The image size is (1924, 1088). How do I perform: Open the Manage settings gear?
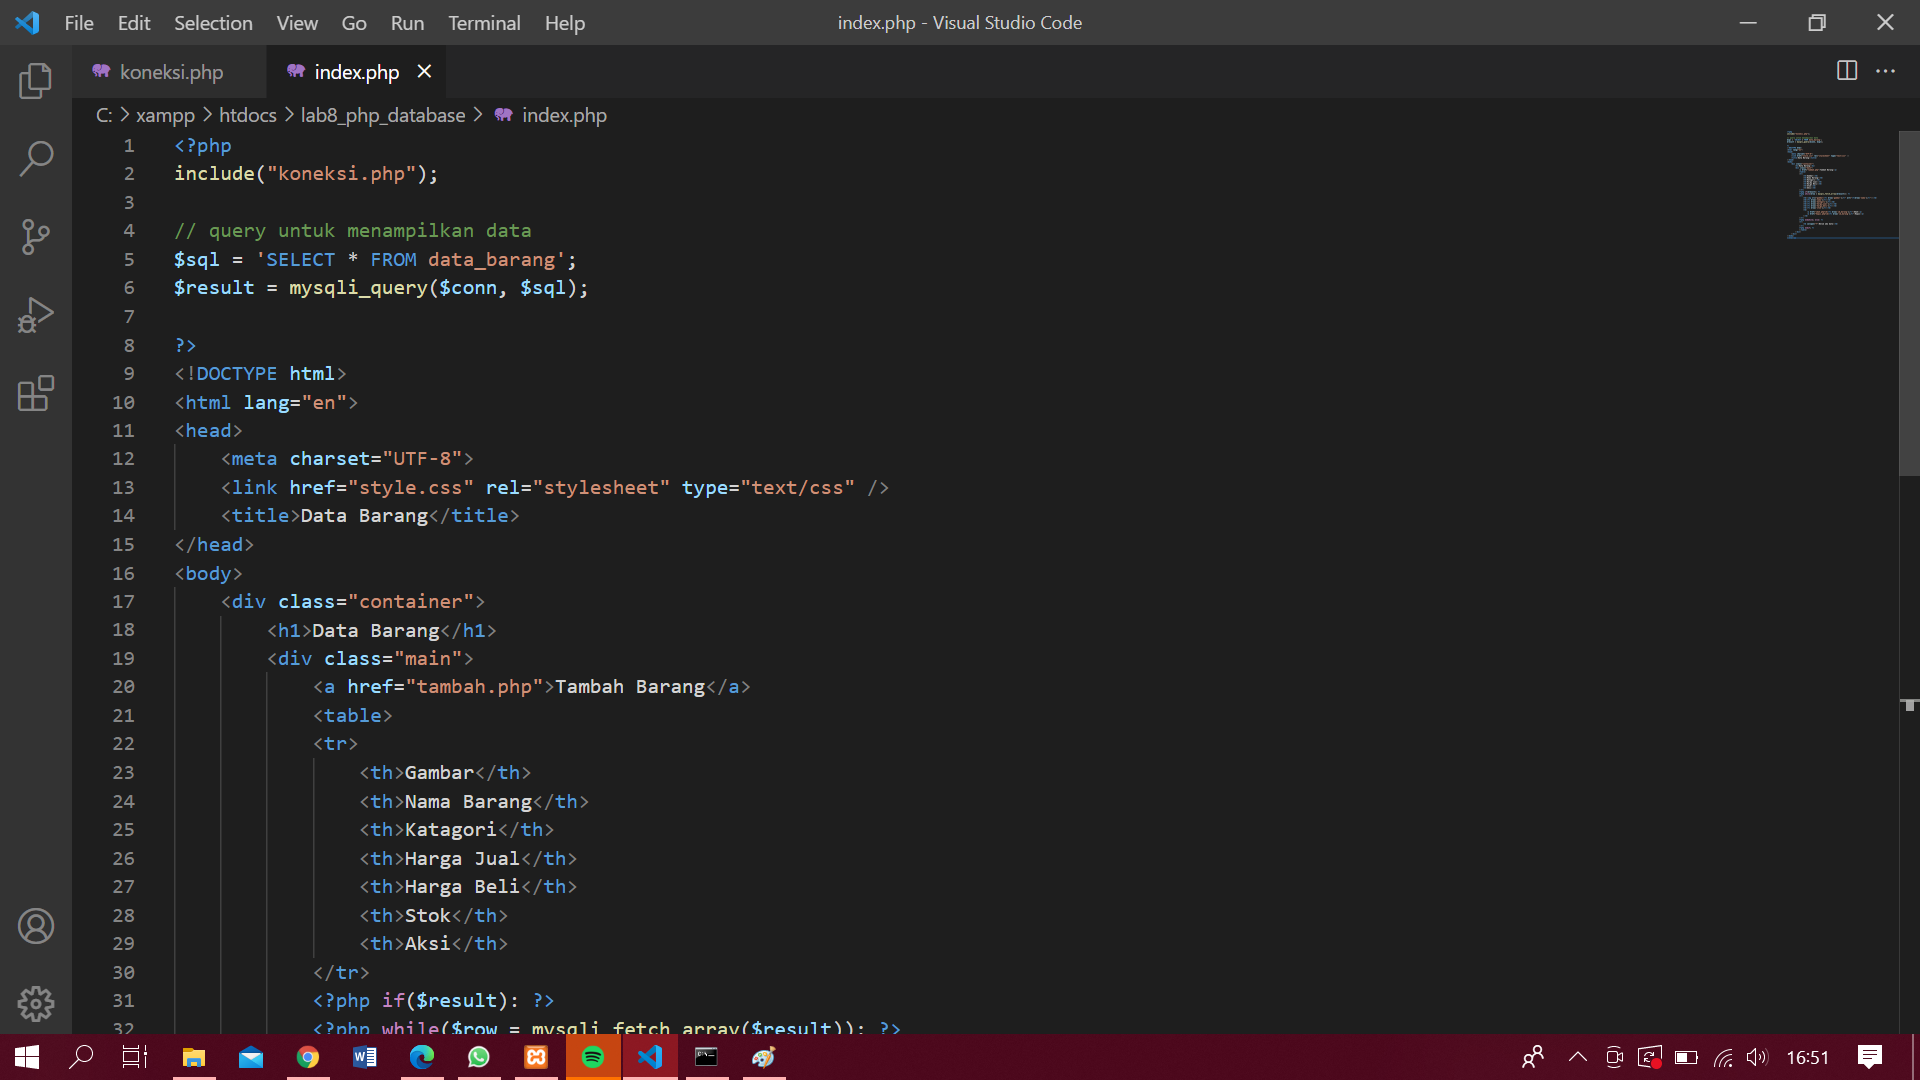(36, 1004)
